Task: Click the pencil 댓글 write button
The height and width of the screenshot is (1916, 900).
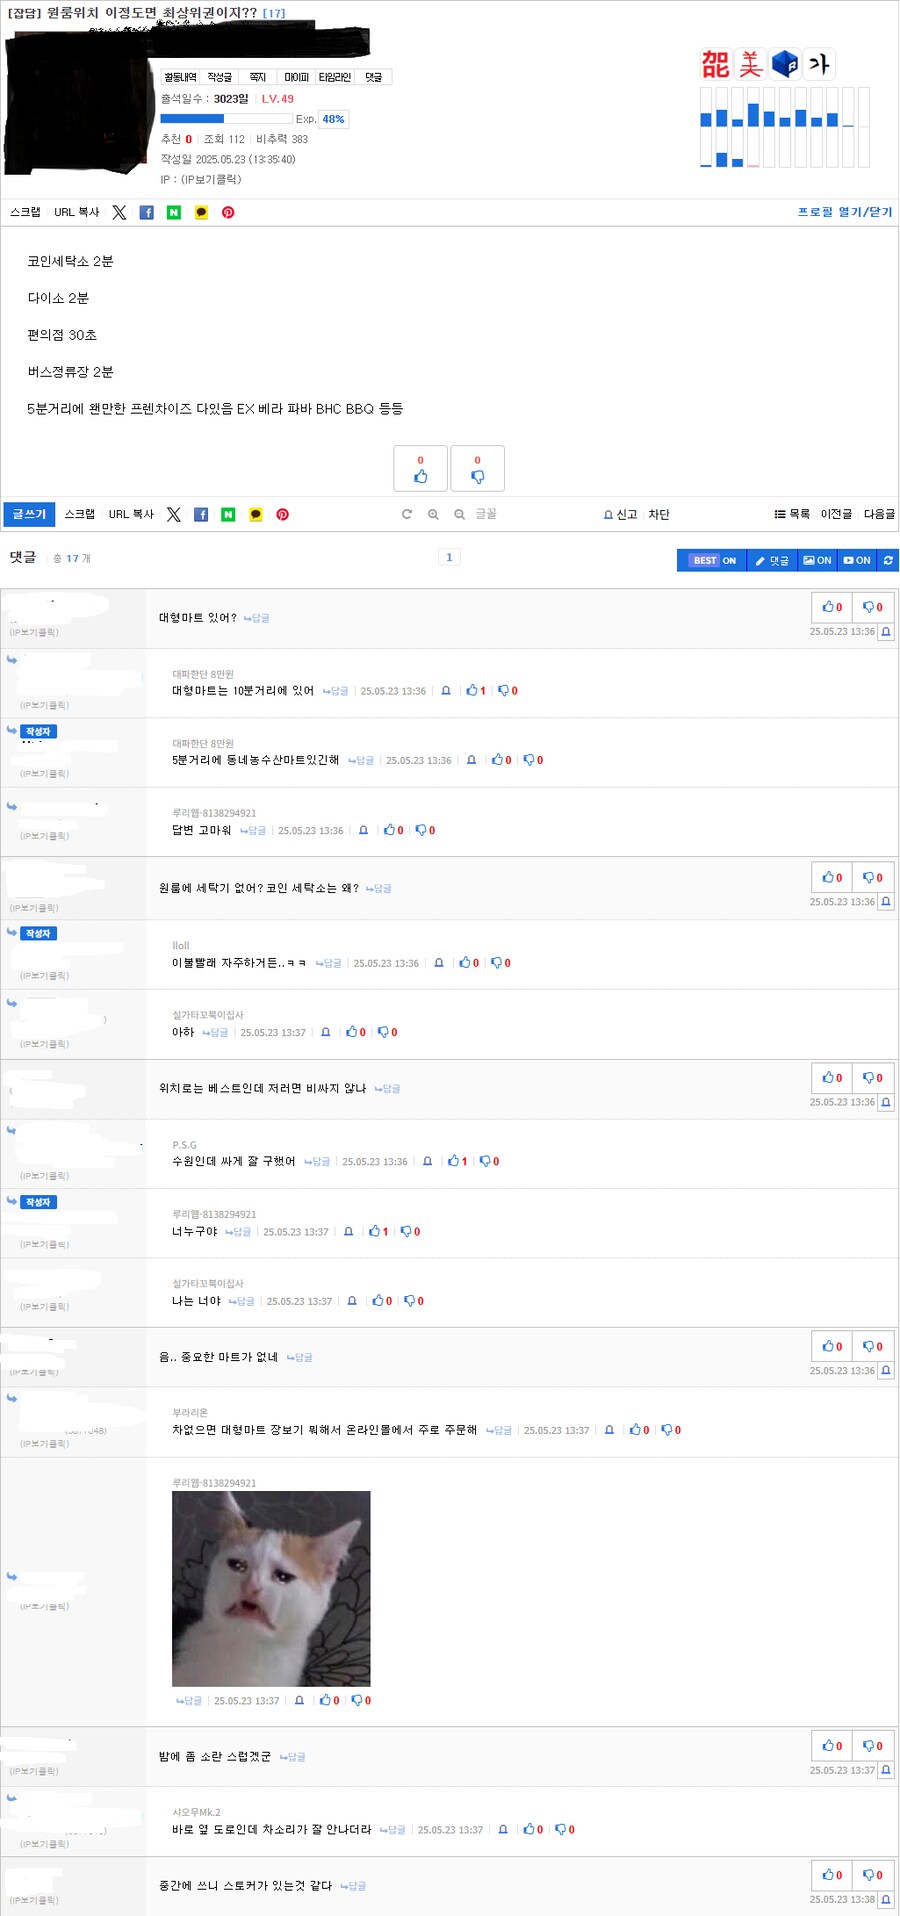Action: click(772, 560)
